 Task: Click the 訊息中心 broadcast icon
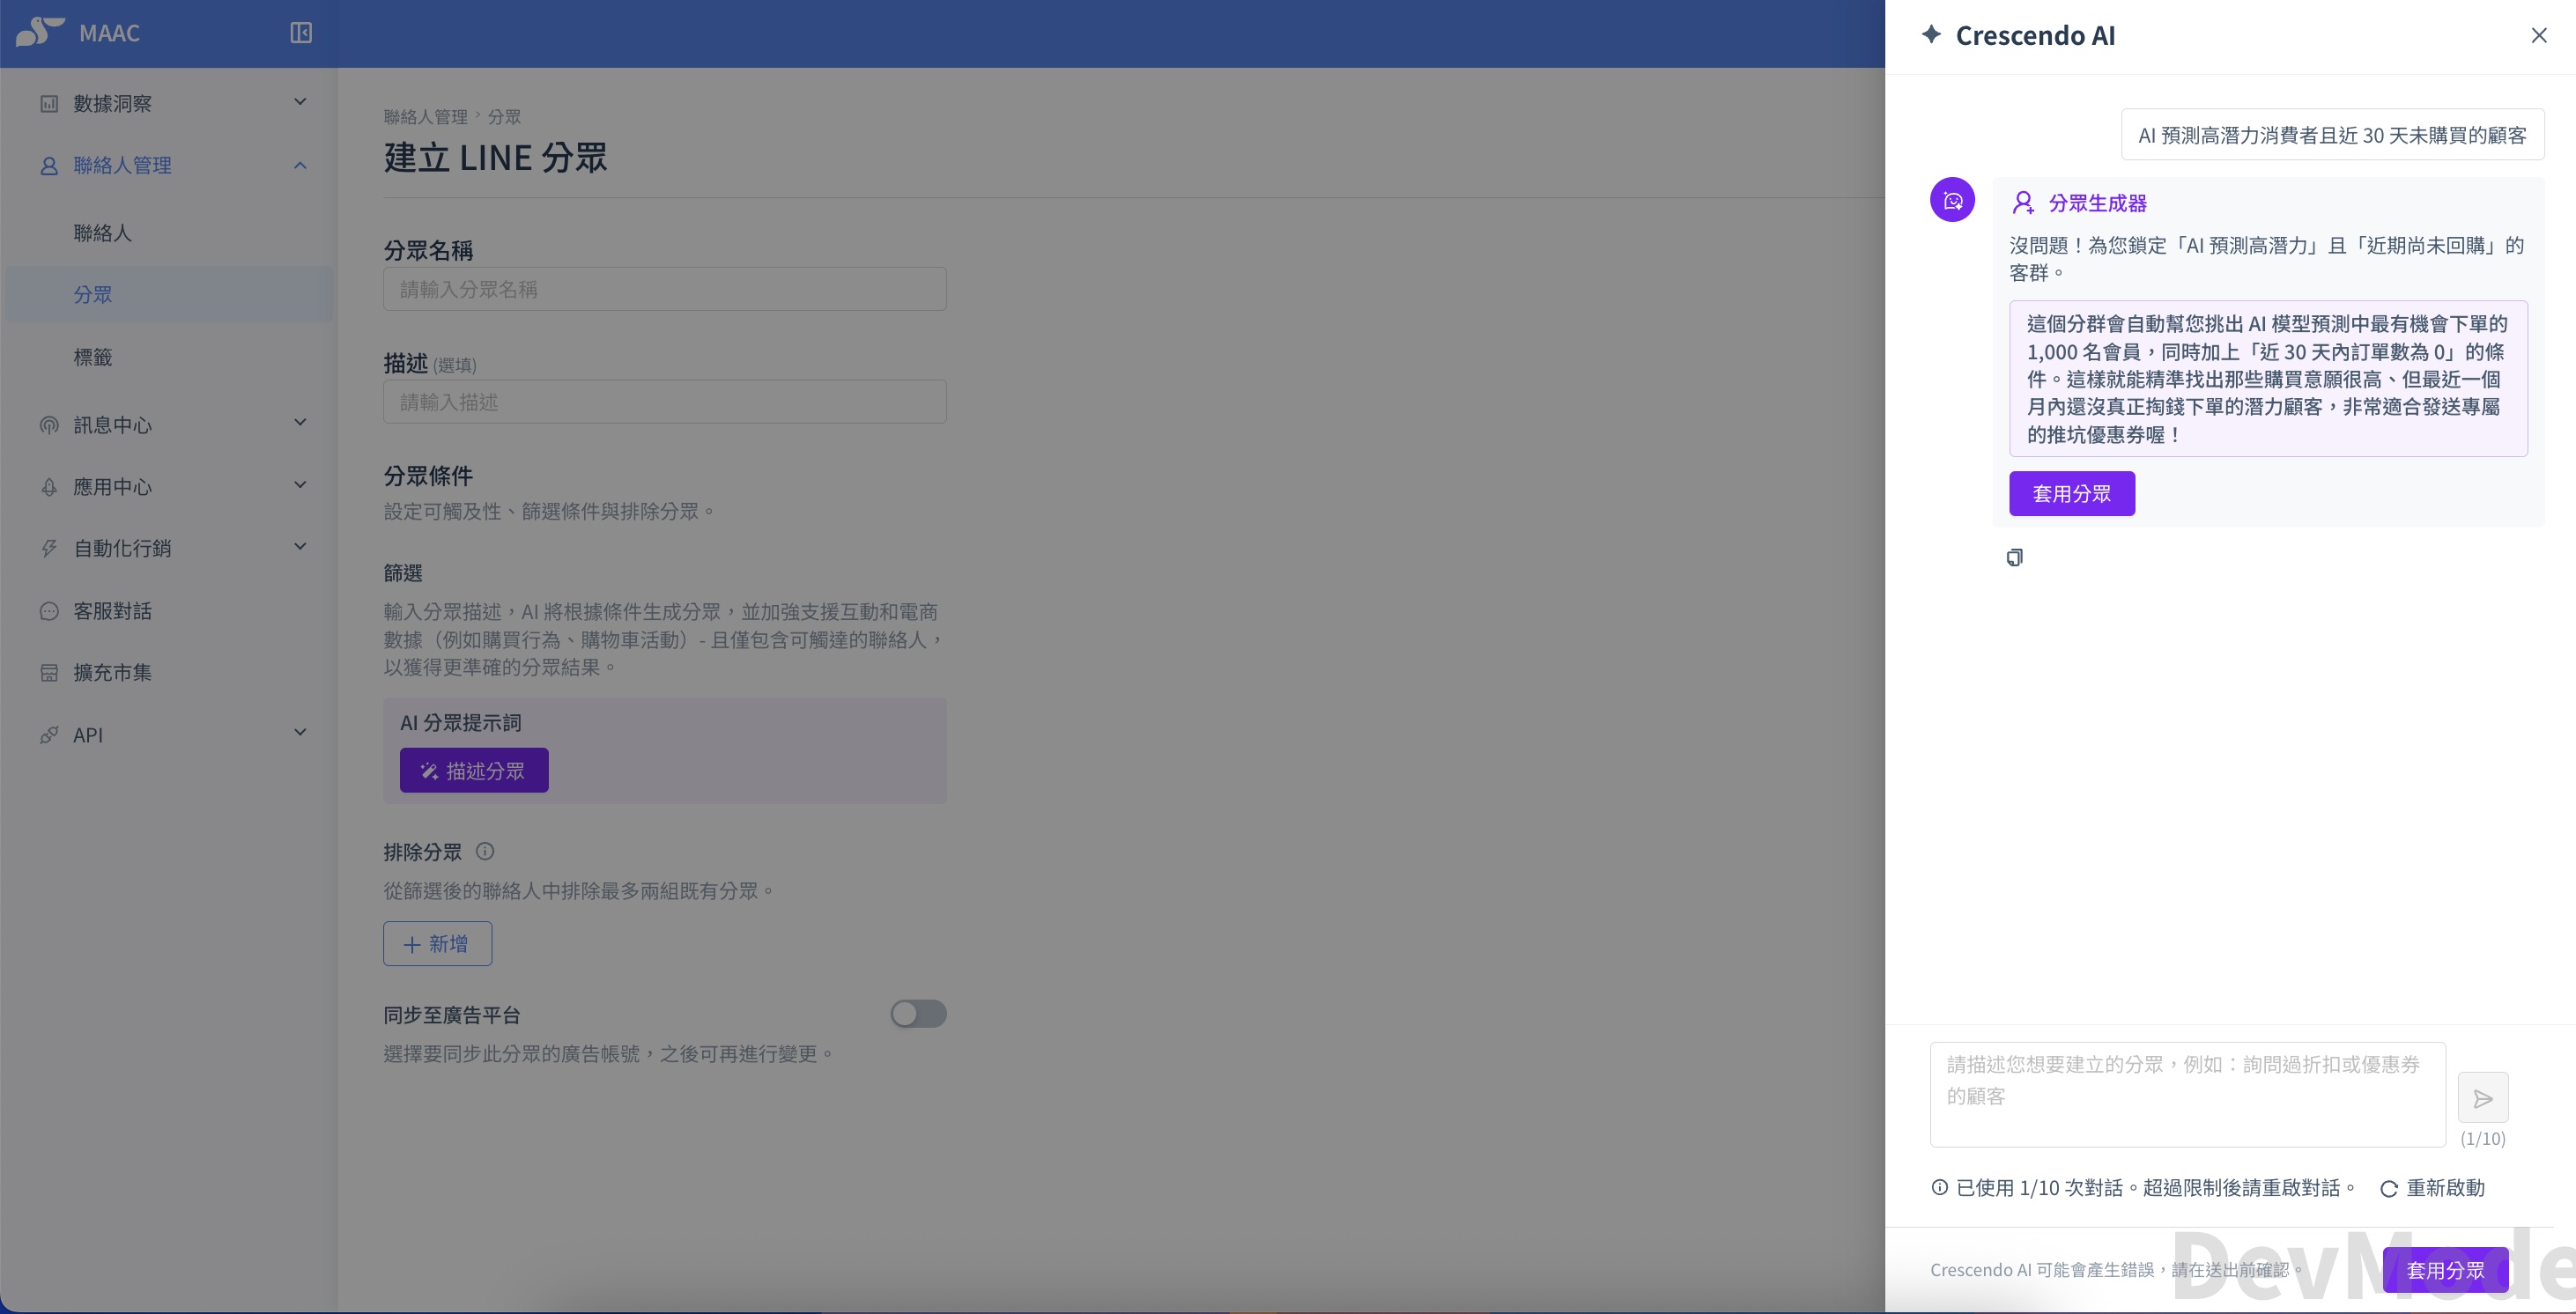pos(49,425)
